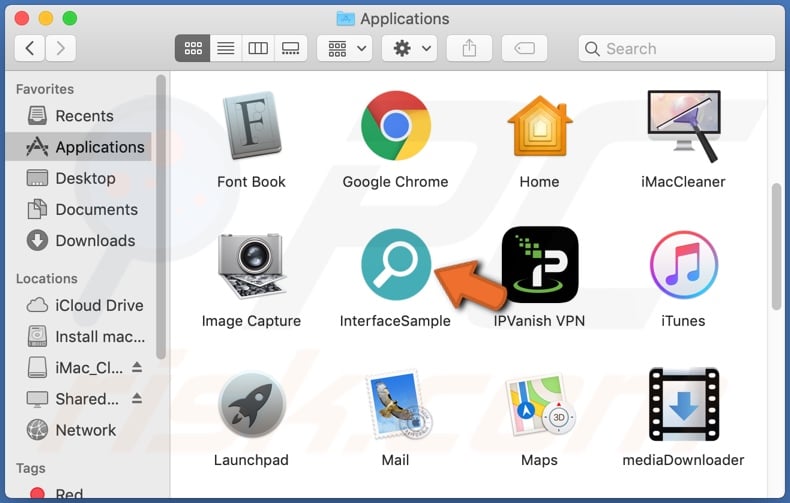Viewport: 790px width, 503px height.
Task: Switch to list view
Action: 226,48
